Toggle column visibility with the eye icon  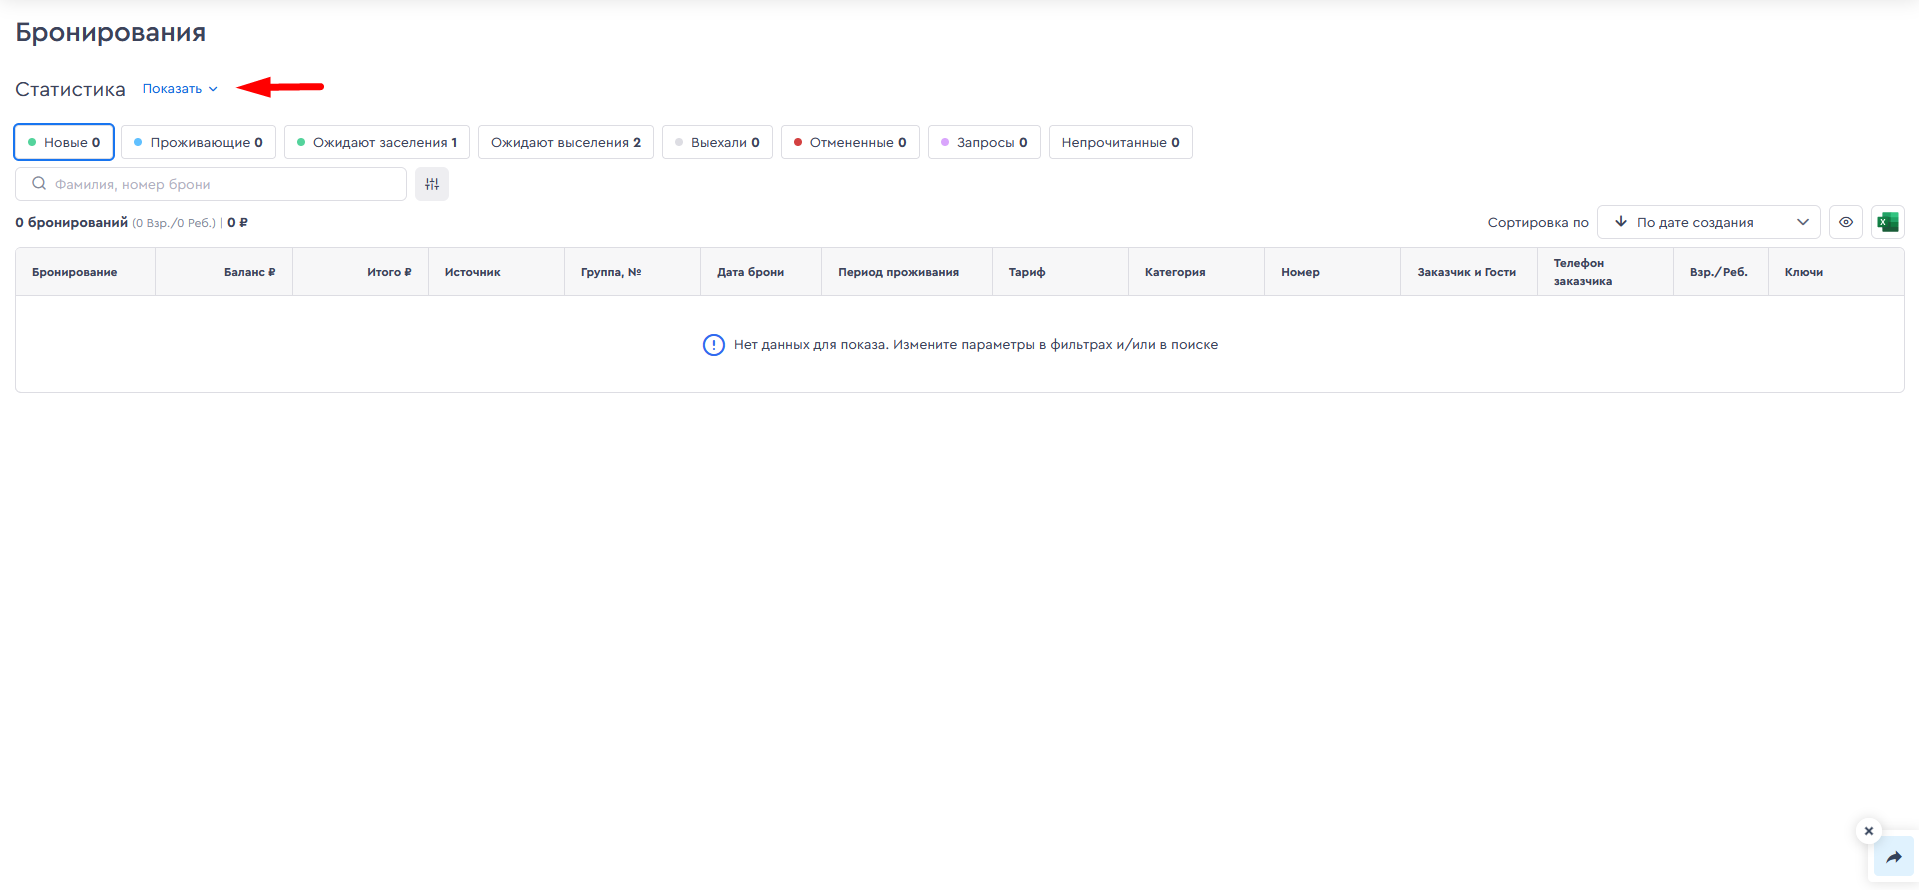pyautogui.click(x=1845, y=222)
